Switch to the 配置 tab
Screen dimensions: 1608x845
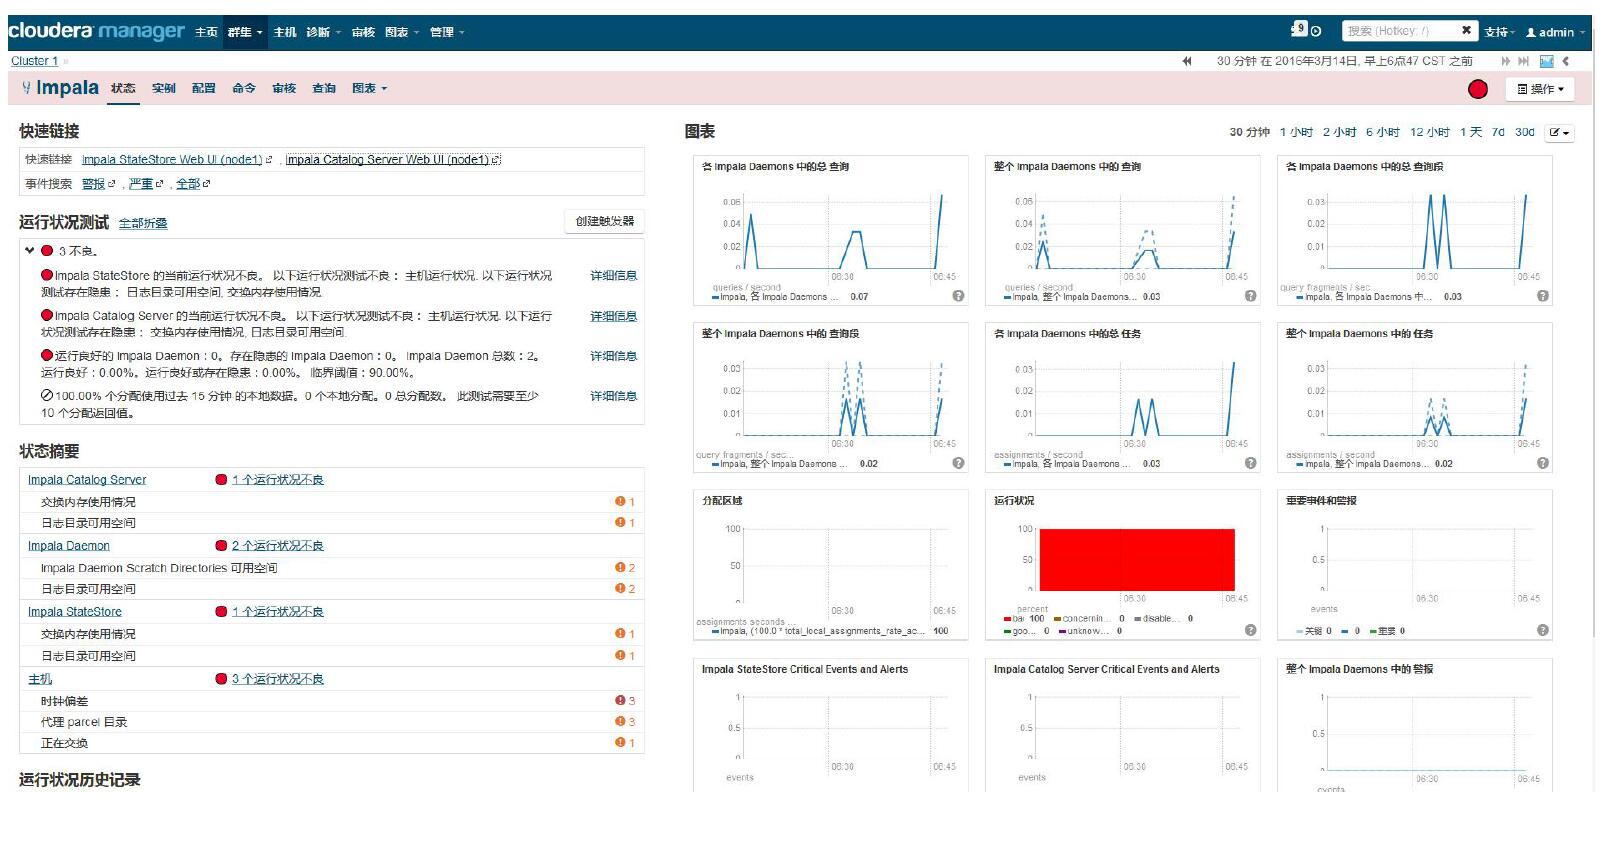(204, 88)
